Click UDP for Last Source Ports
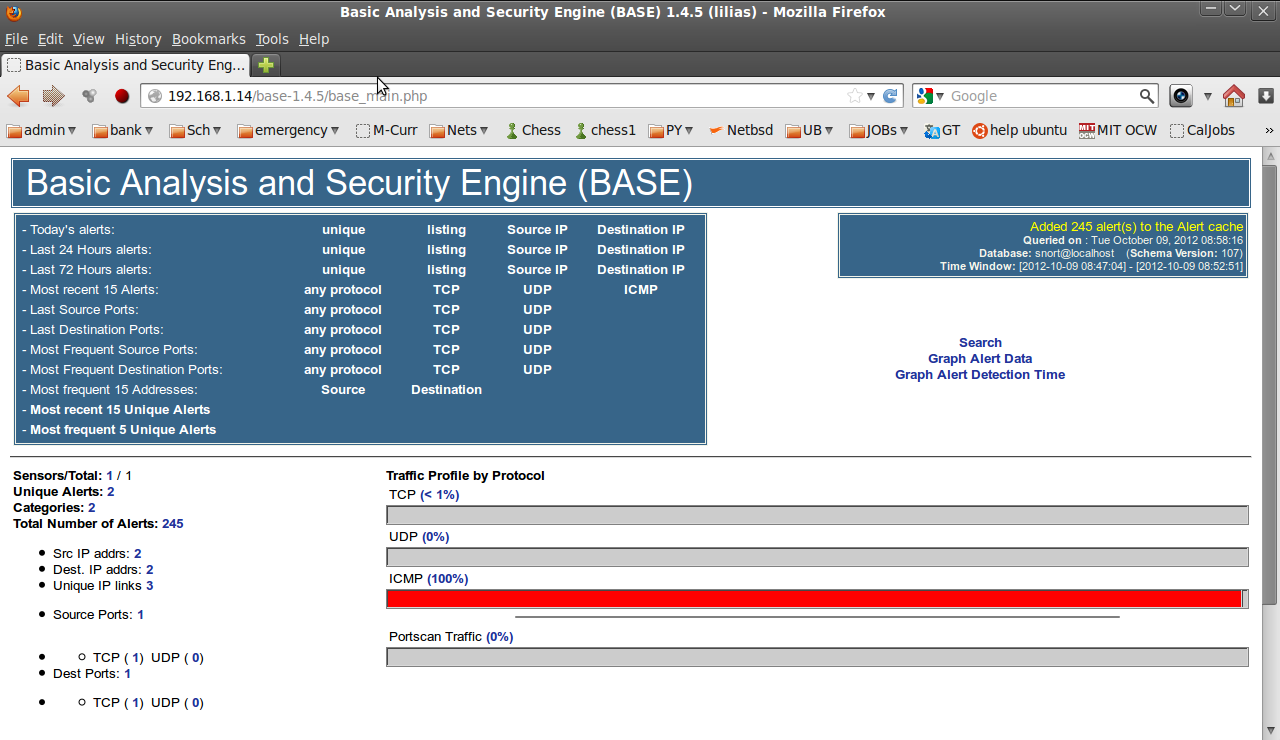The height and width of the screenshot is (740, 1280). click(537, 310)
